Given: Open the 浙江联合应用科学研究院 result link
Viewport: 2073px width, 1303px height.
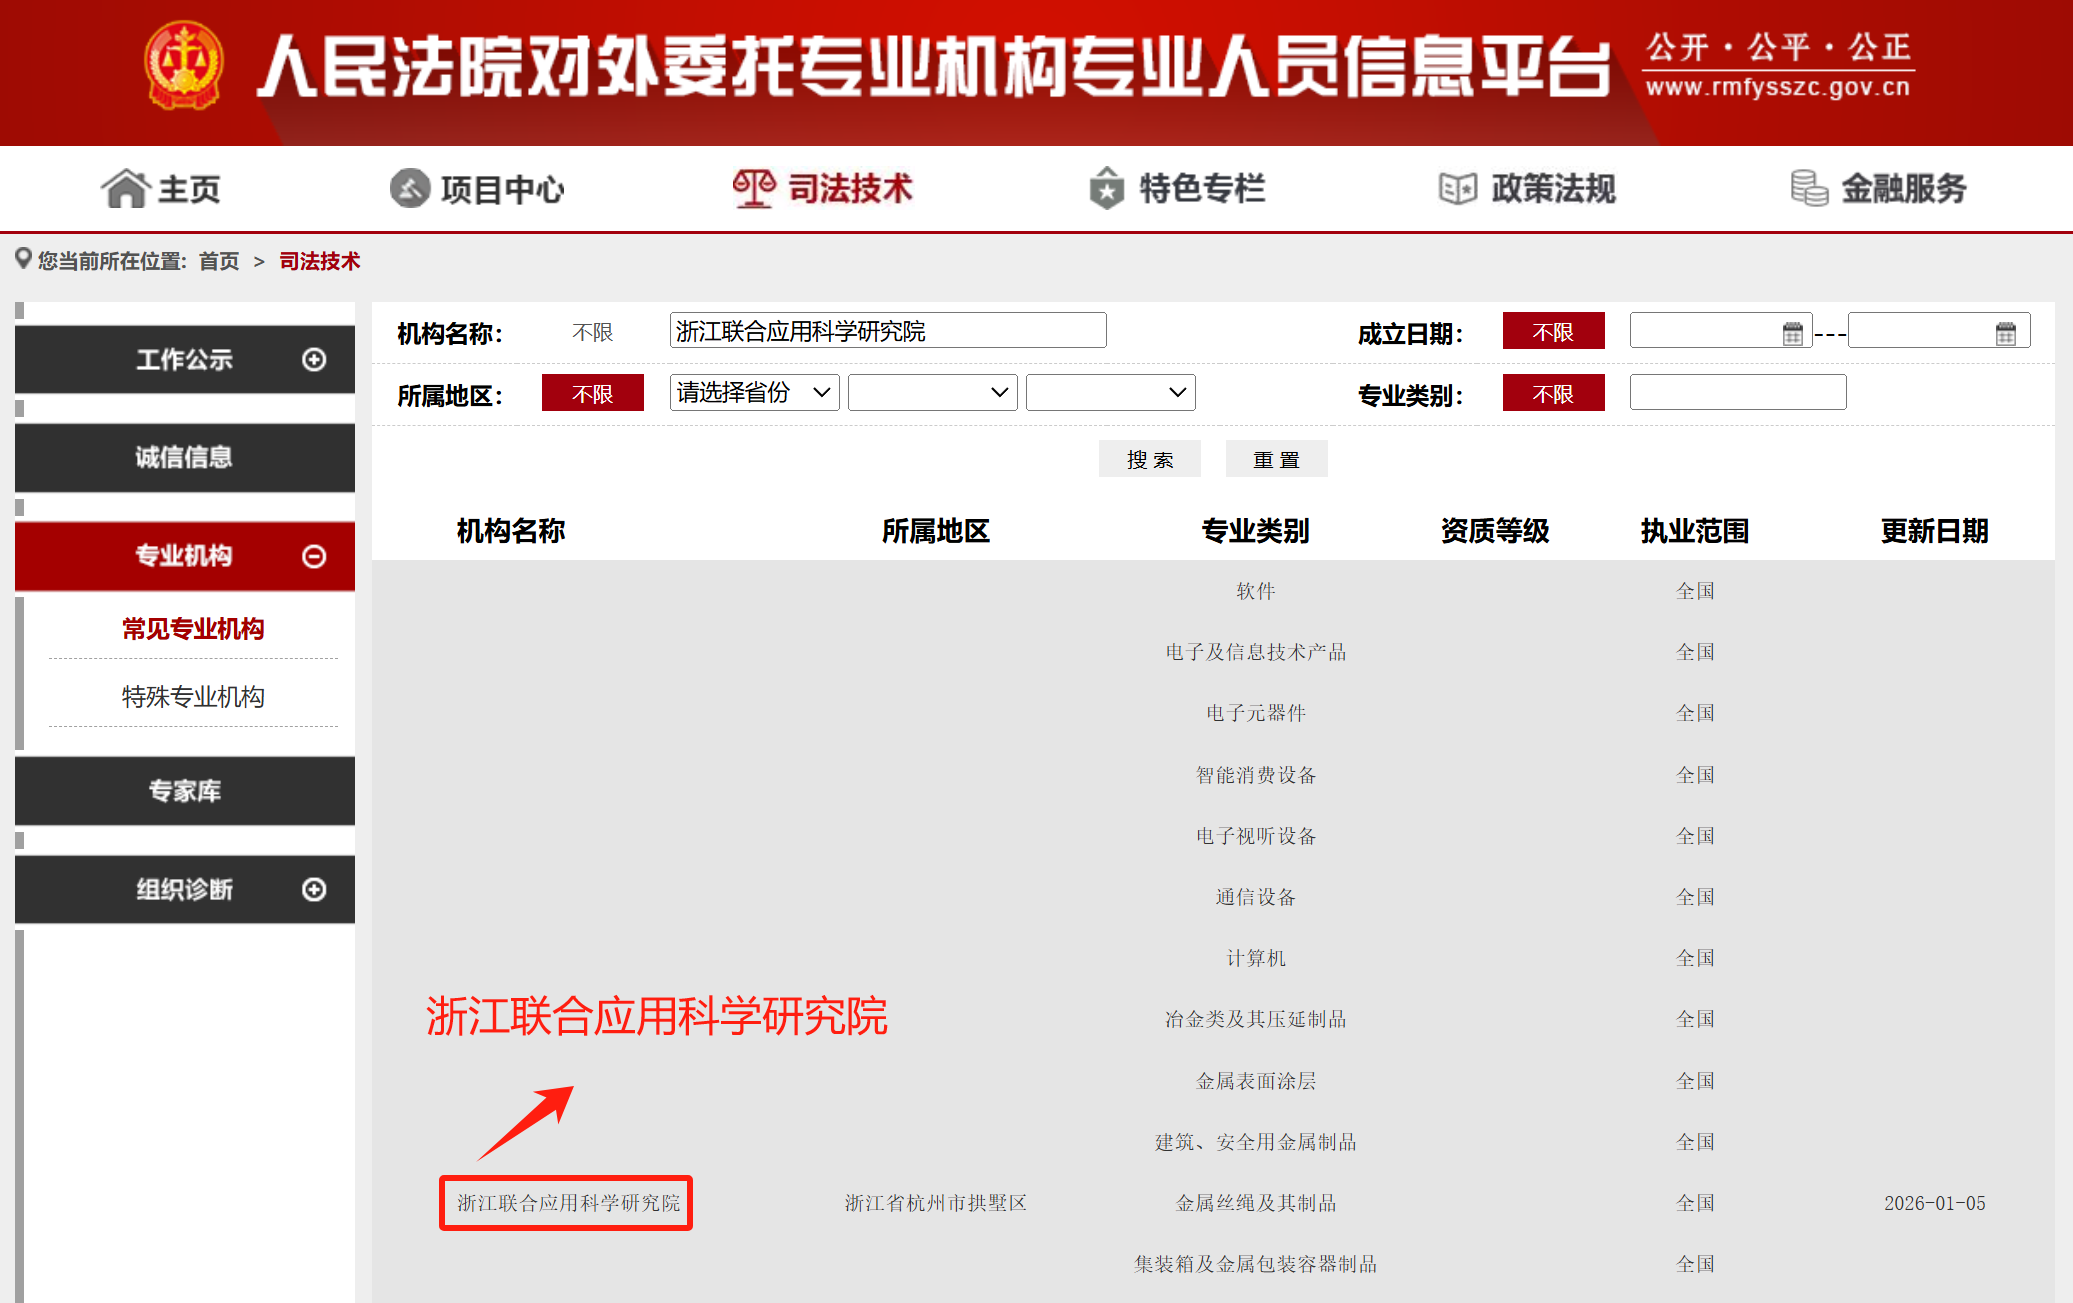Looking at the screenshot, I should click(565, 1203).
